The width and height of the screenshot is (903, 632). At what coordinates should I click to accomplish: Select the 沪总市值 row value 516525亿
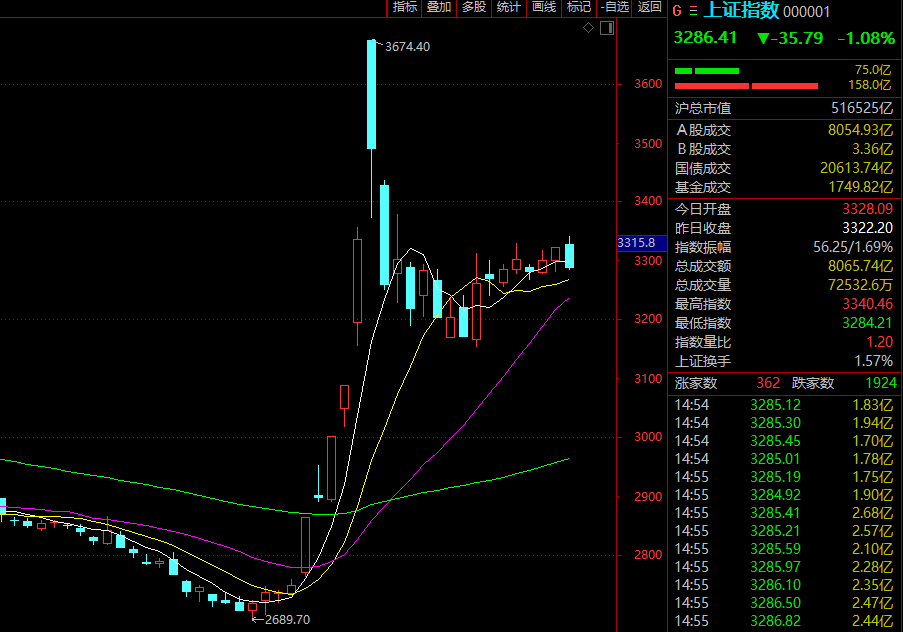pos(862,108)
